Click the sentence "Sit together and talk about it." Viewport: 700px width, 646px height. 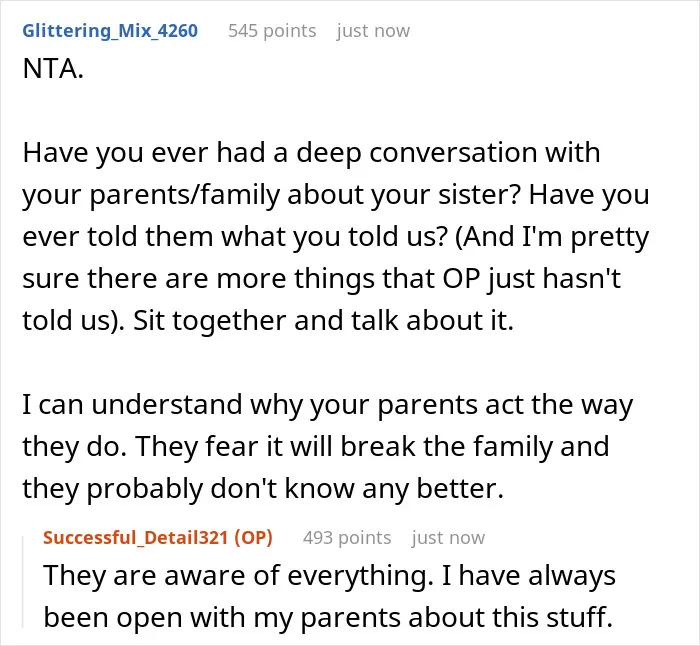pos(323,321)
